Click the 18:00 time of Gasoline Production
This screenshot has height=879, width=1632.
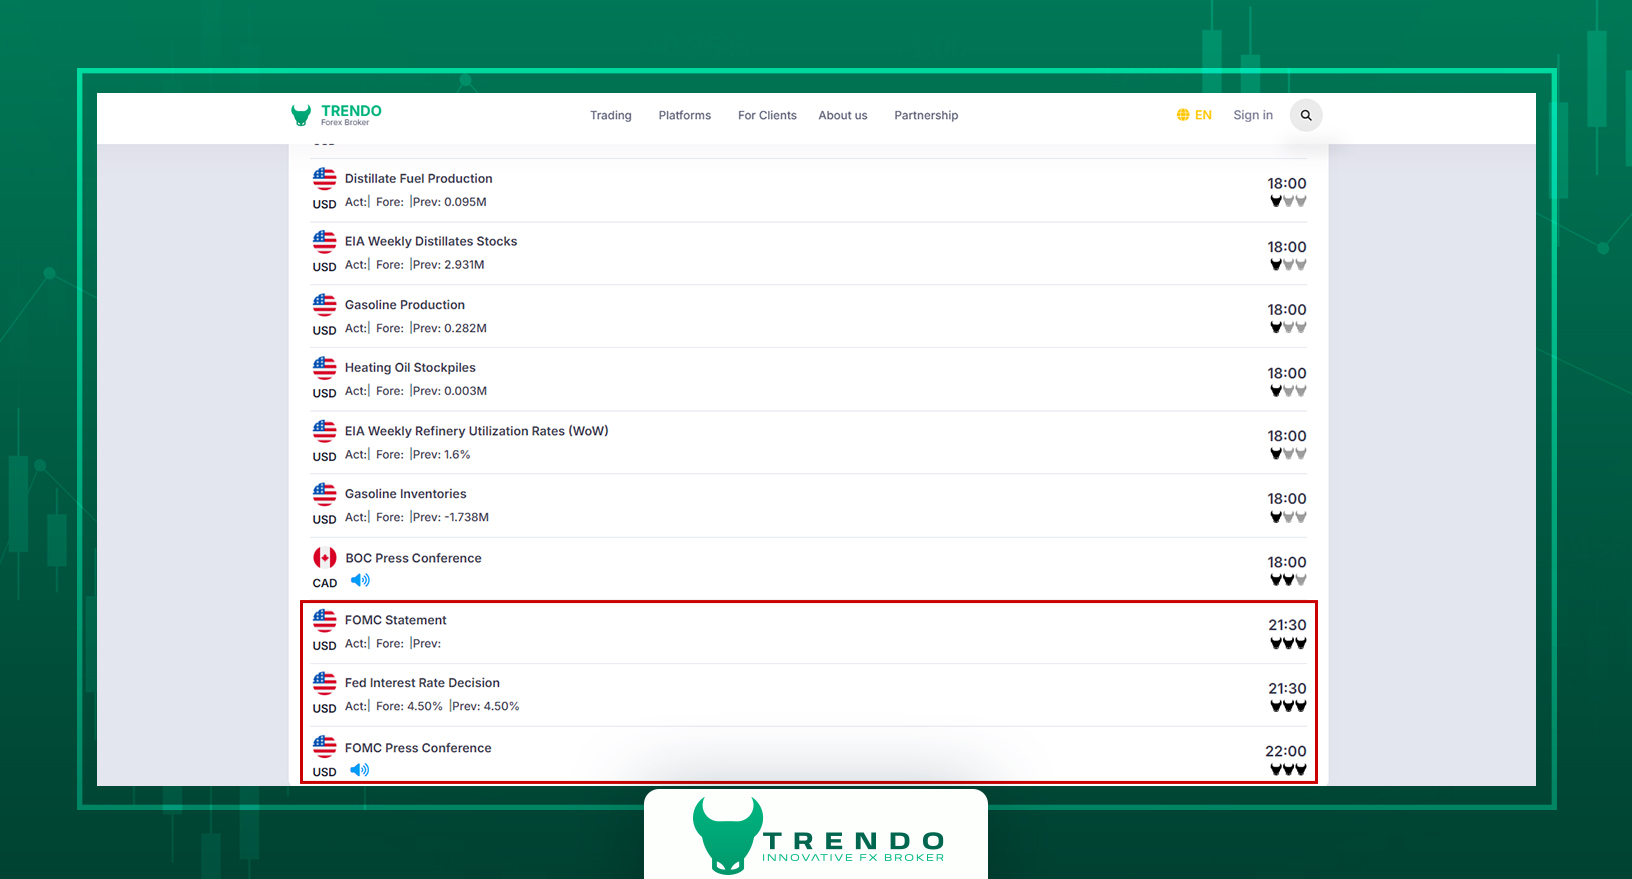click(x=1287, y=309)
